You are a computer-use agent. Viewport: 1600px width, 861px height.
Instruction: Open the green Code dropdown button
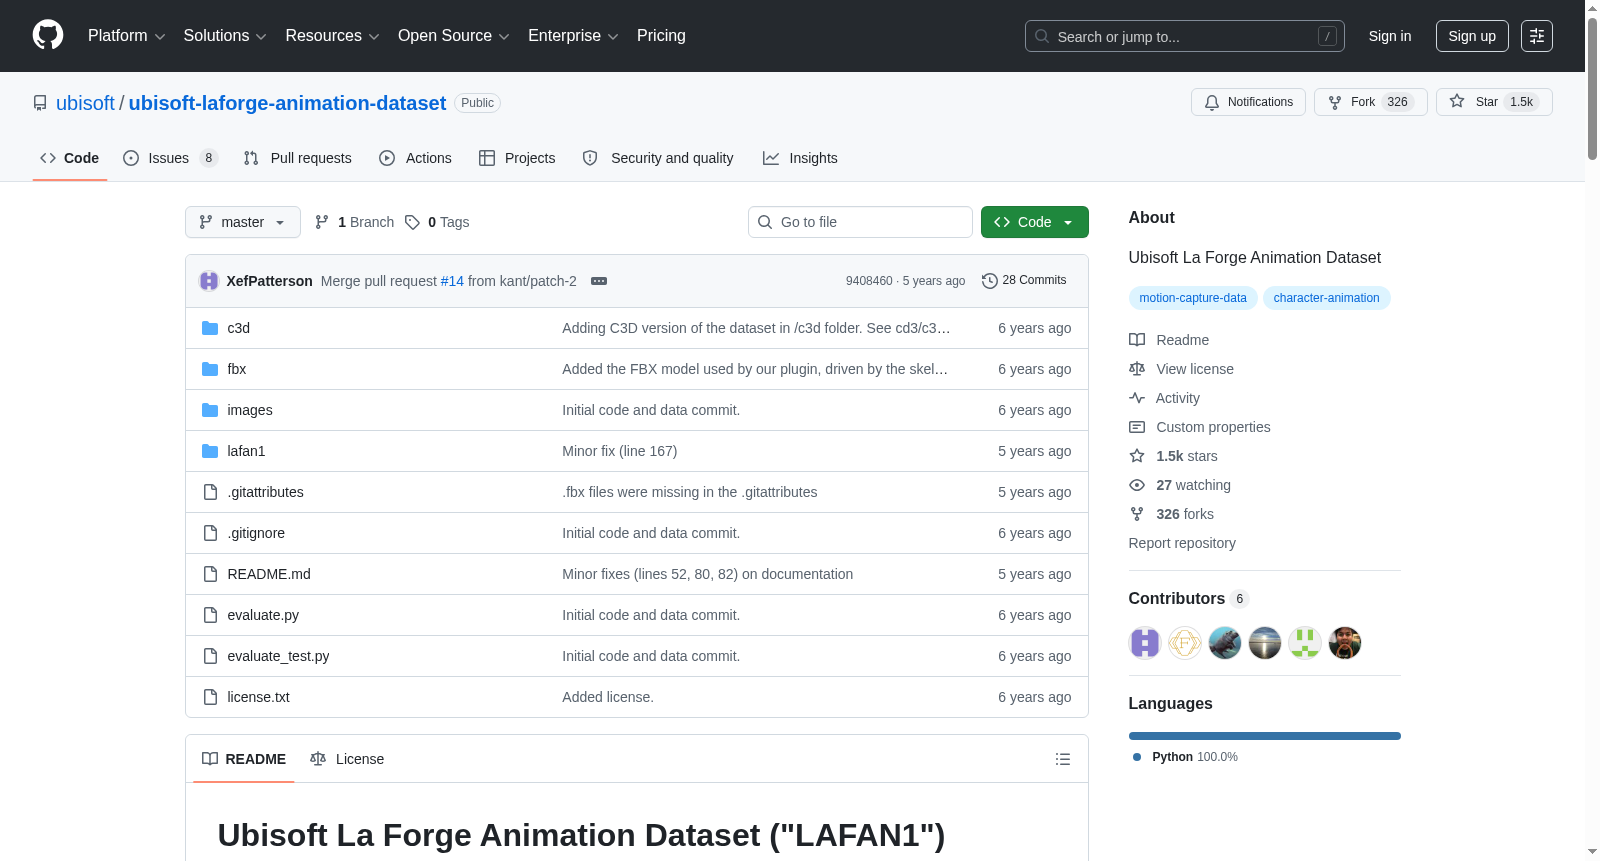click(1035, 222)
